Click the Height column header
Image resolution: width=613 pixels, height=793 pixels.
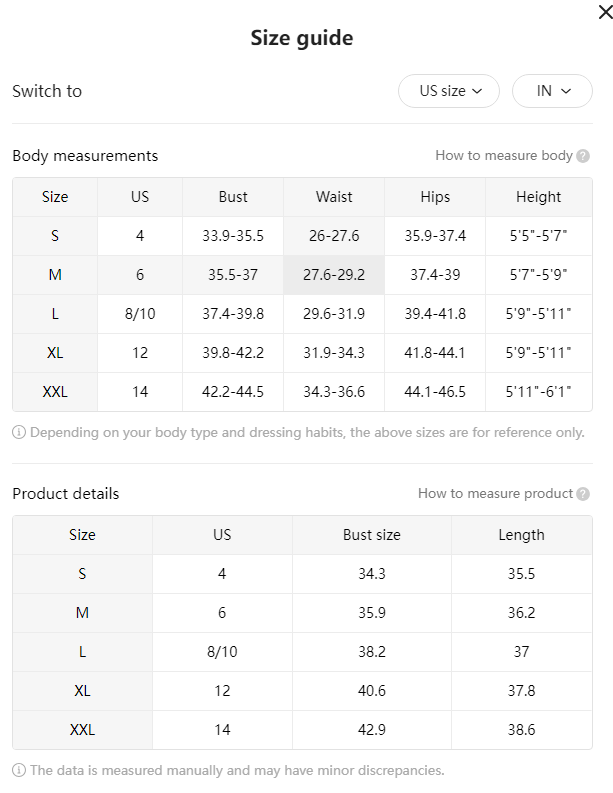[x=539, y=197]
